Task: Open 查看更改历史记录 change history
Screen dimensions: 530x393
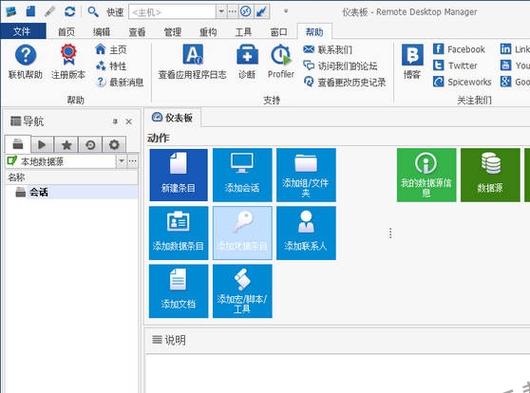Action: tap(344, 82)
